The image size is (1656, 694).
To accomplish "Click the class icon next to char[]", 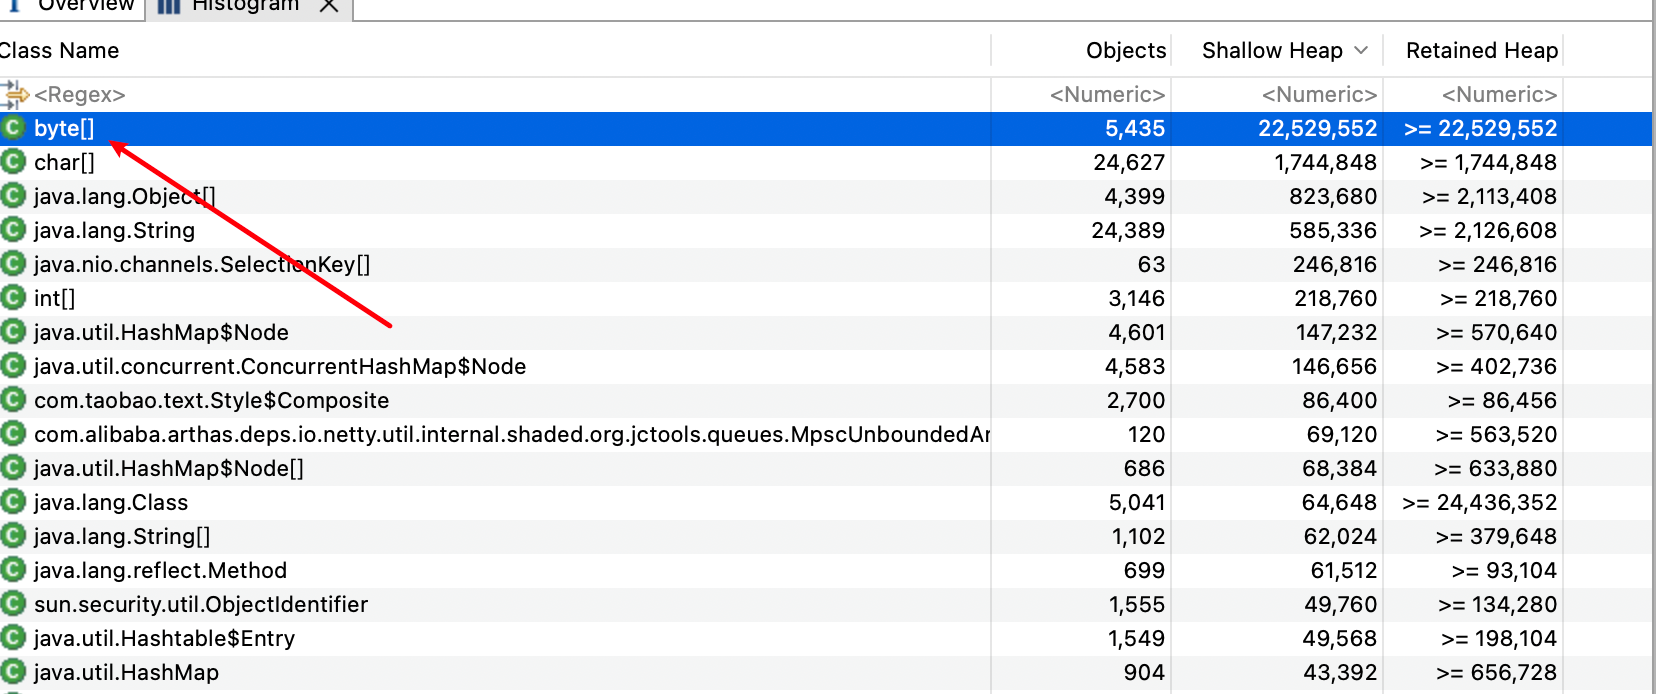I will click(13, 162).
